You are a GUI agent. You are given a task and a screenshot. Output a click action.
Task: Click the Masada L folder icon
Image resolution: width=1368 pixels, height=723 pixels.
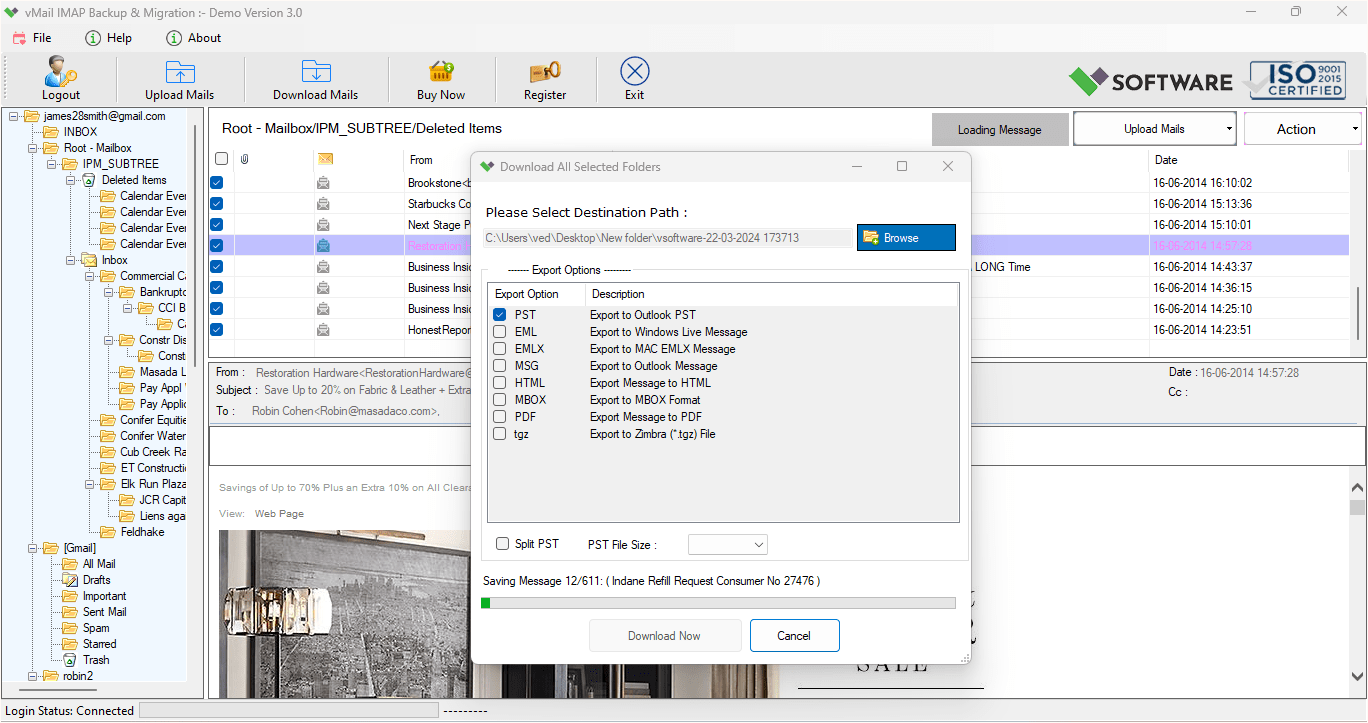click(x=127, y=372)
